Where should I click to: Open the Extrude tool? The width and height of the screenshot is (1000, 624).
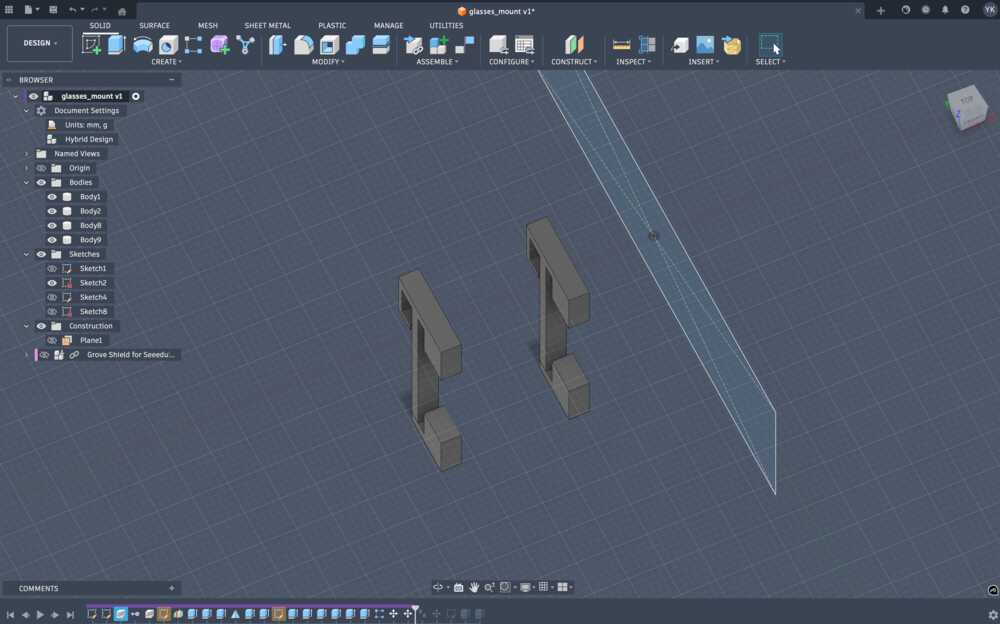click(116, 45)
